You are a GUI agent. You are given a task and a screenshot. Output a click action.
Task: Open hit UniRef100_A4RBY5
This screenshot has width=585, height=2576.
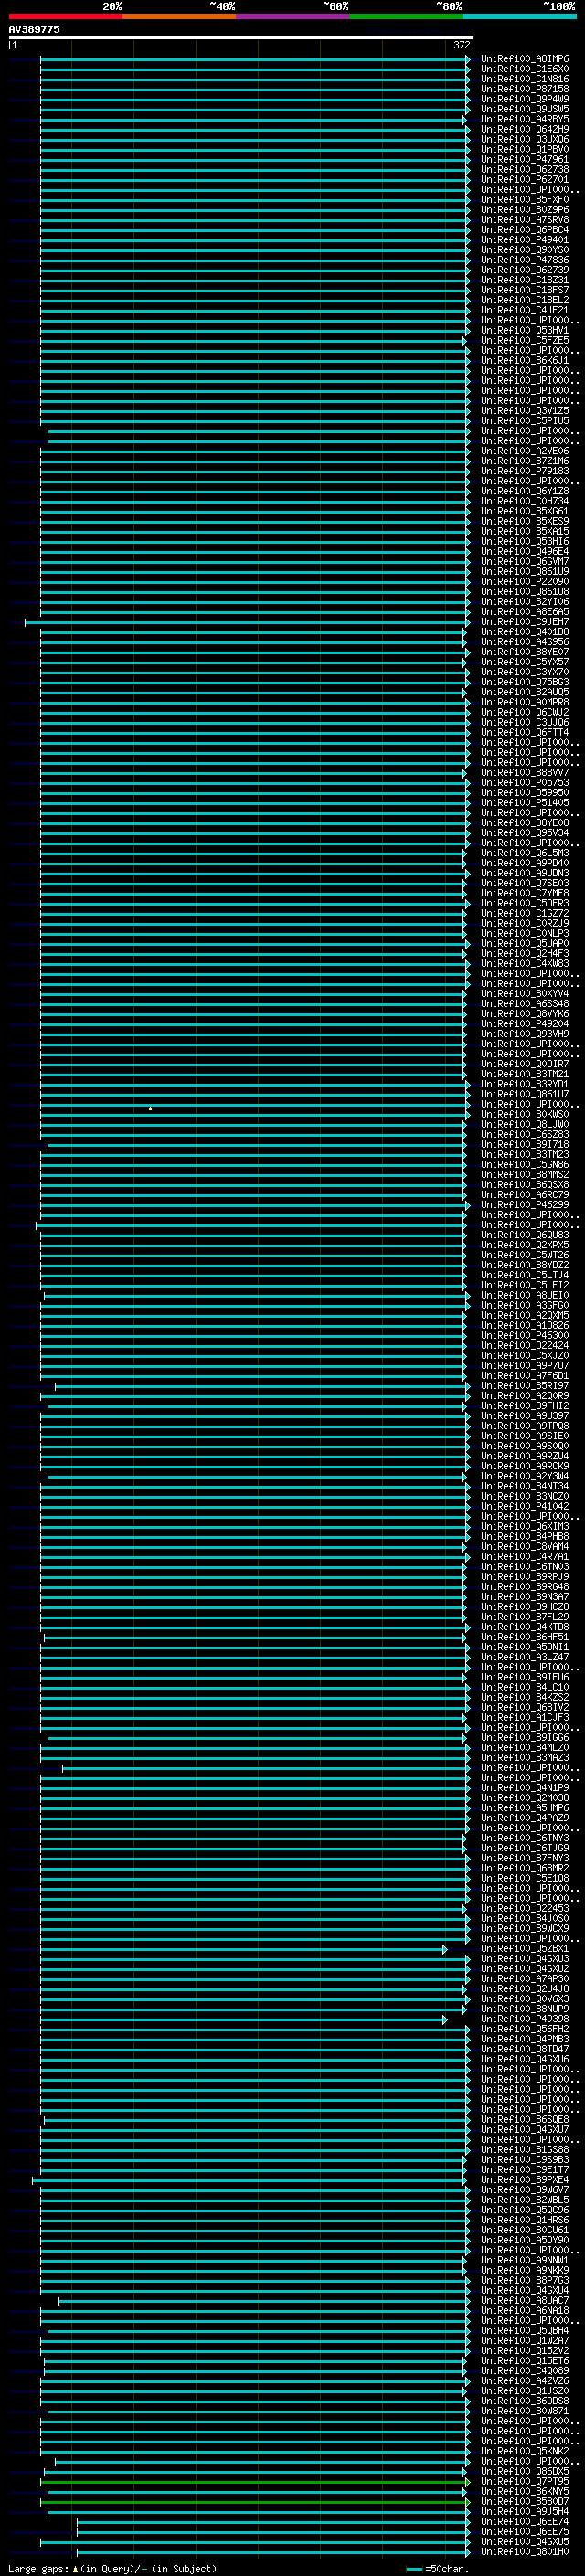(524, 119)
